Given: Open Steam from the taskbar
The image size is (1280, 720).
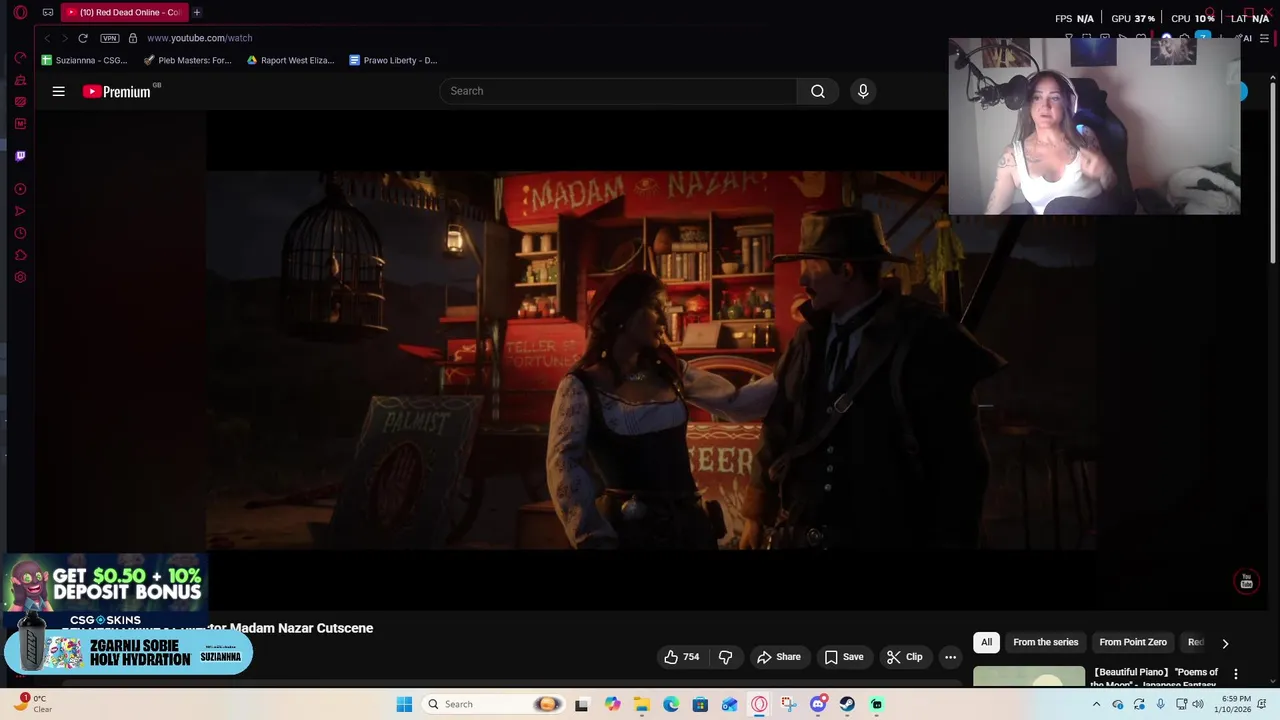Looking at the screenshot, I should (x=848, y=704).
